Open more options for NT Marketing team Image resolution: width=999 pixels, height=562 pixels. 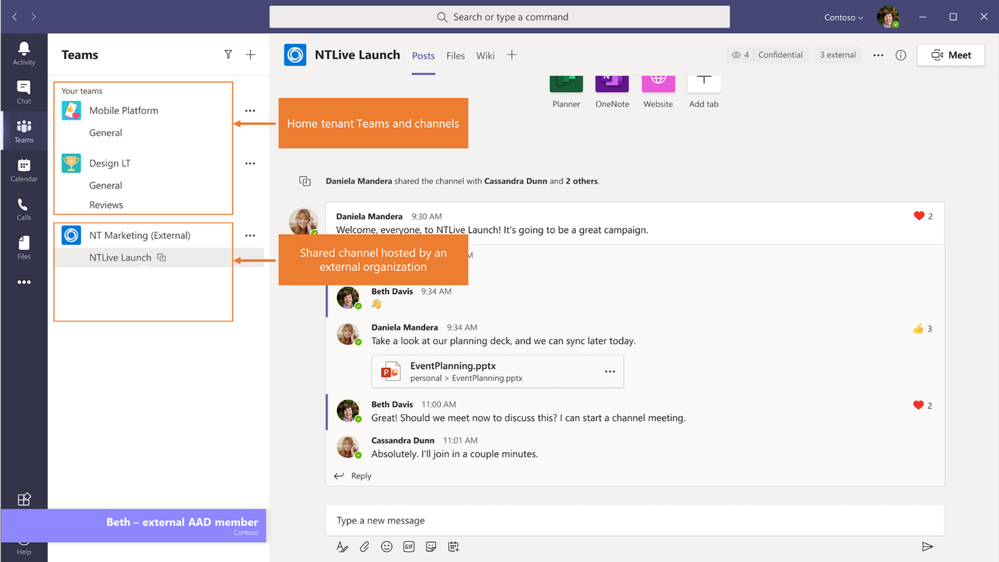[x=250, y=235]
